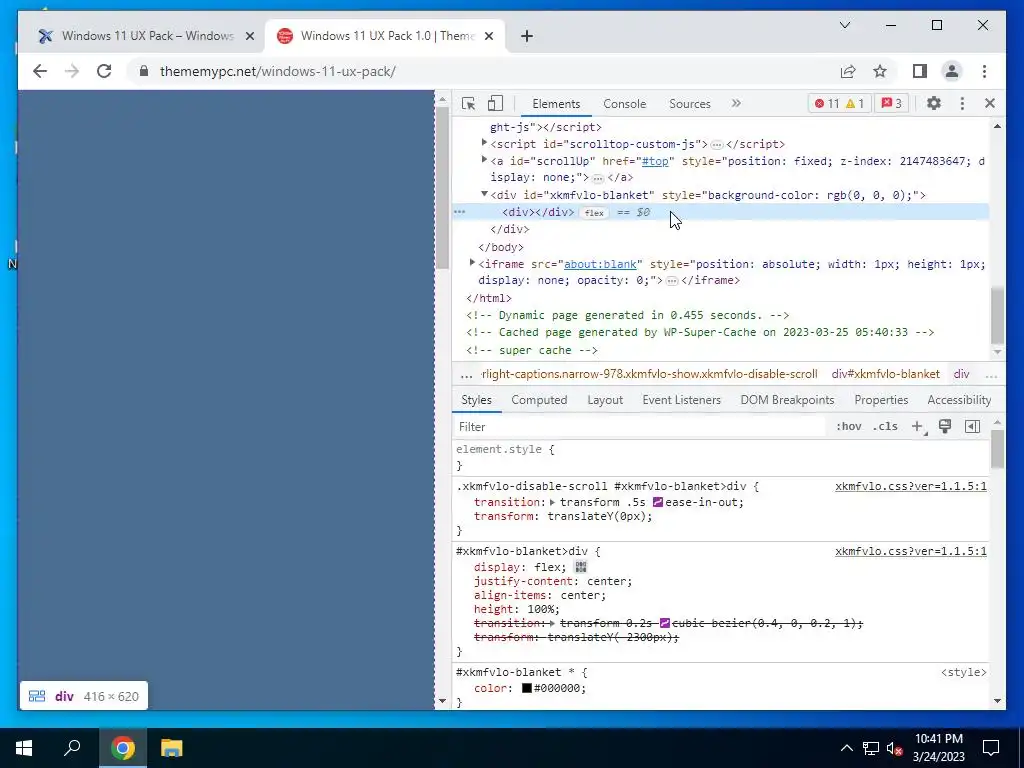Open File Explorer from taskbar
This screenshot has height=768, width=1024.
(171, 748)
